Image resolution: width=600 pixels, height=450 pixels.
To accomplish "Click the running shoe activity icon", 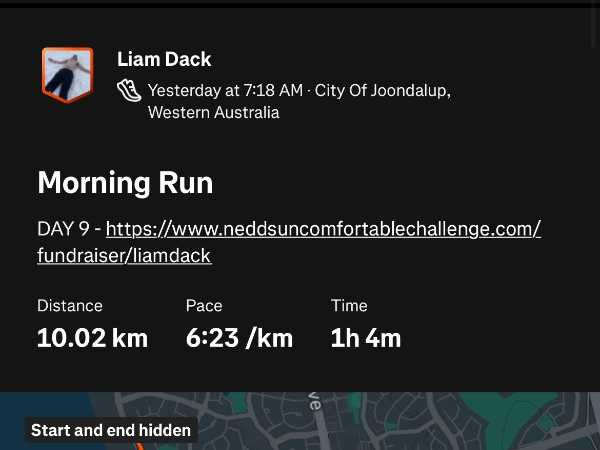I will coord(129,90).
